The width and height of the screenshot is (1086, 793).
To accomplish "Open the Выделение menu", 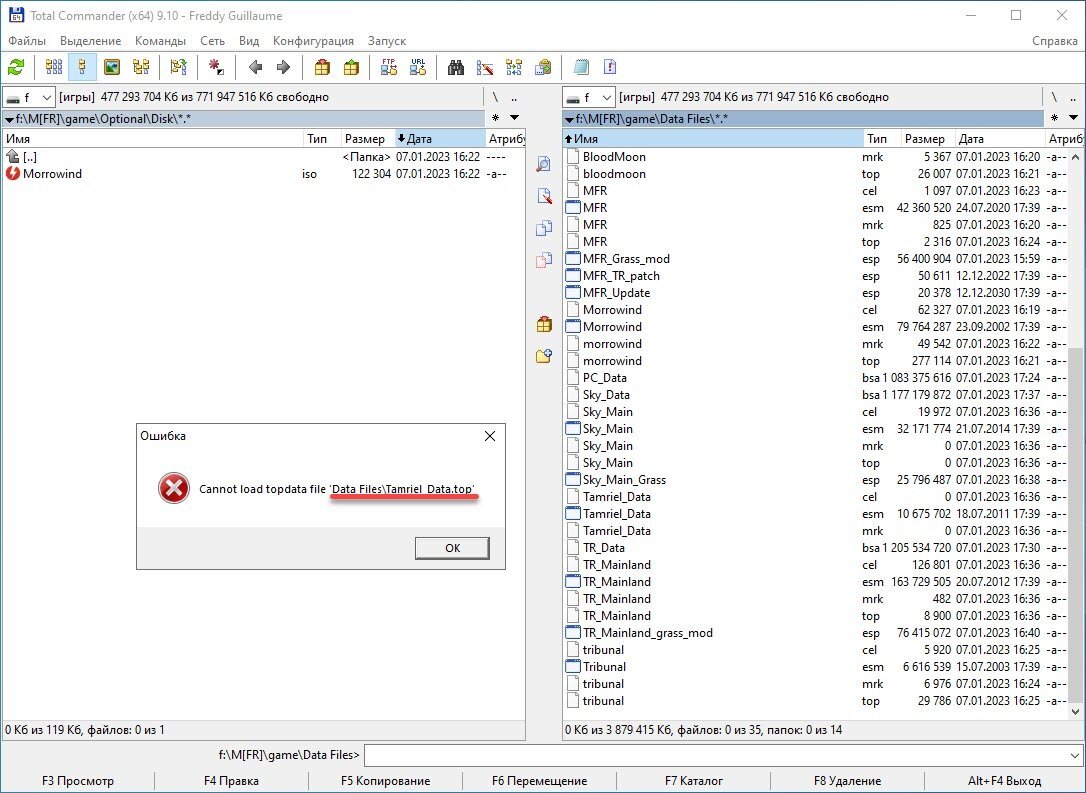I will tap(91, 41).
